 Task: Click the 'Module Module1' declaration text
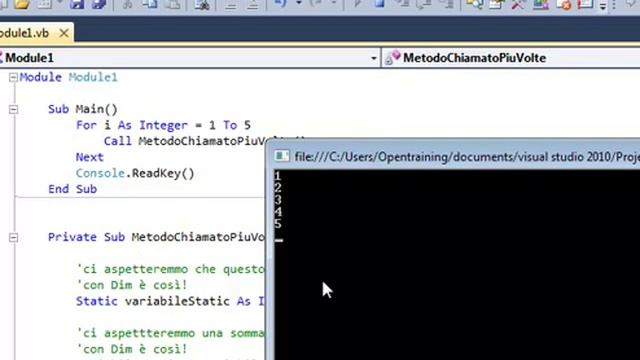(69, 77)
